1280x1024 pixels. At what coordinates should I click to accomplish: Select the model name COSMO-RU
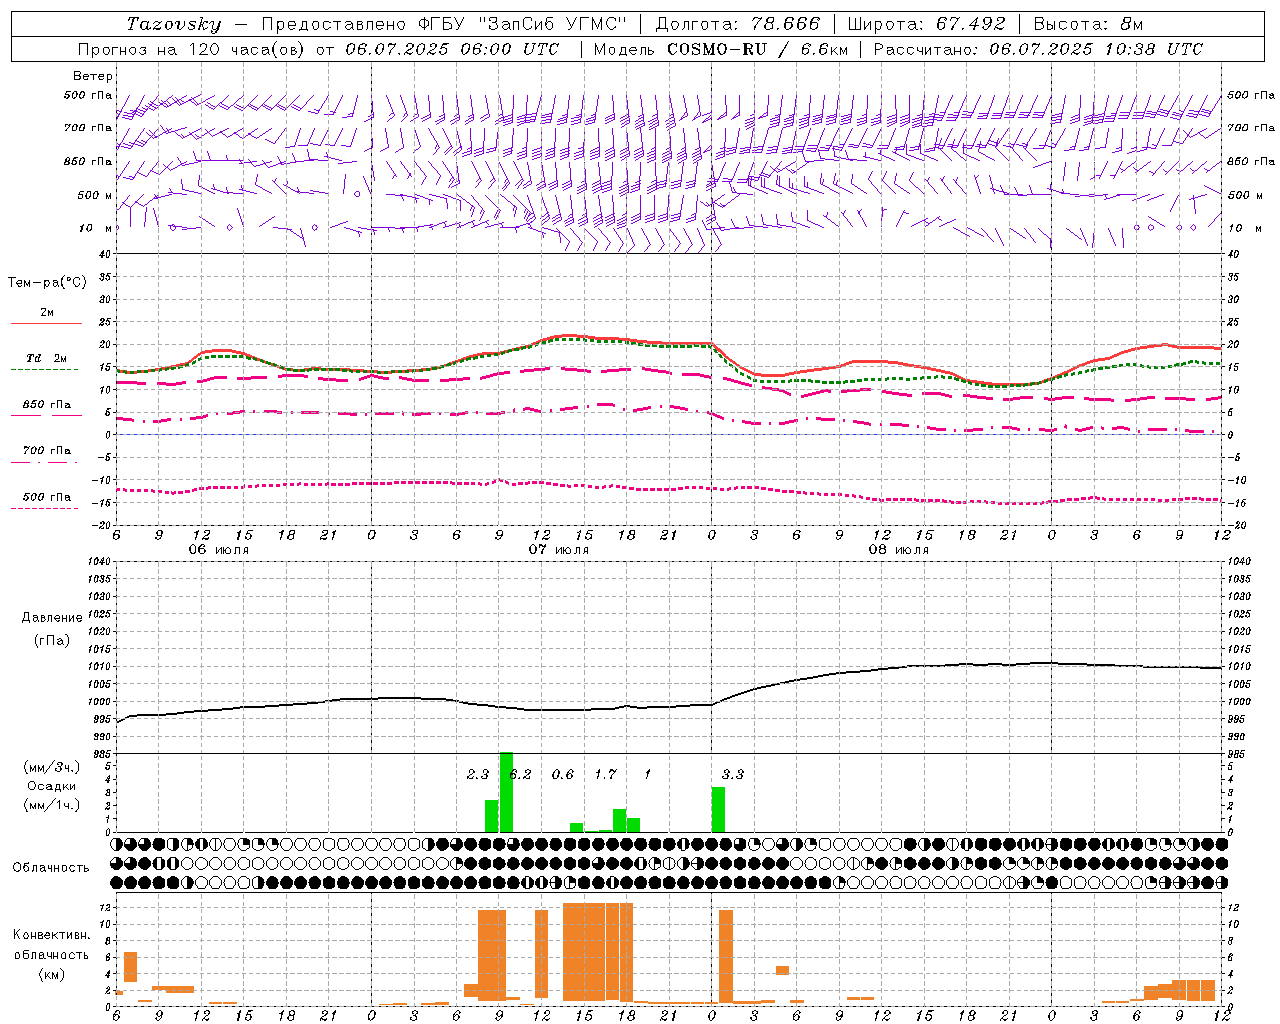tap(718, 48)
